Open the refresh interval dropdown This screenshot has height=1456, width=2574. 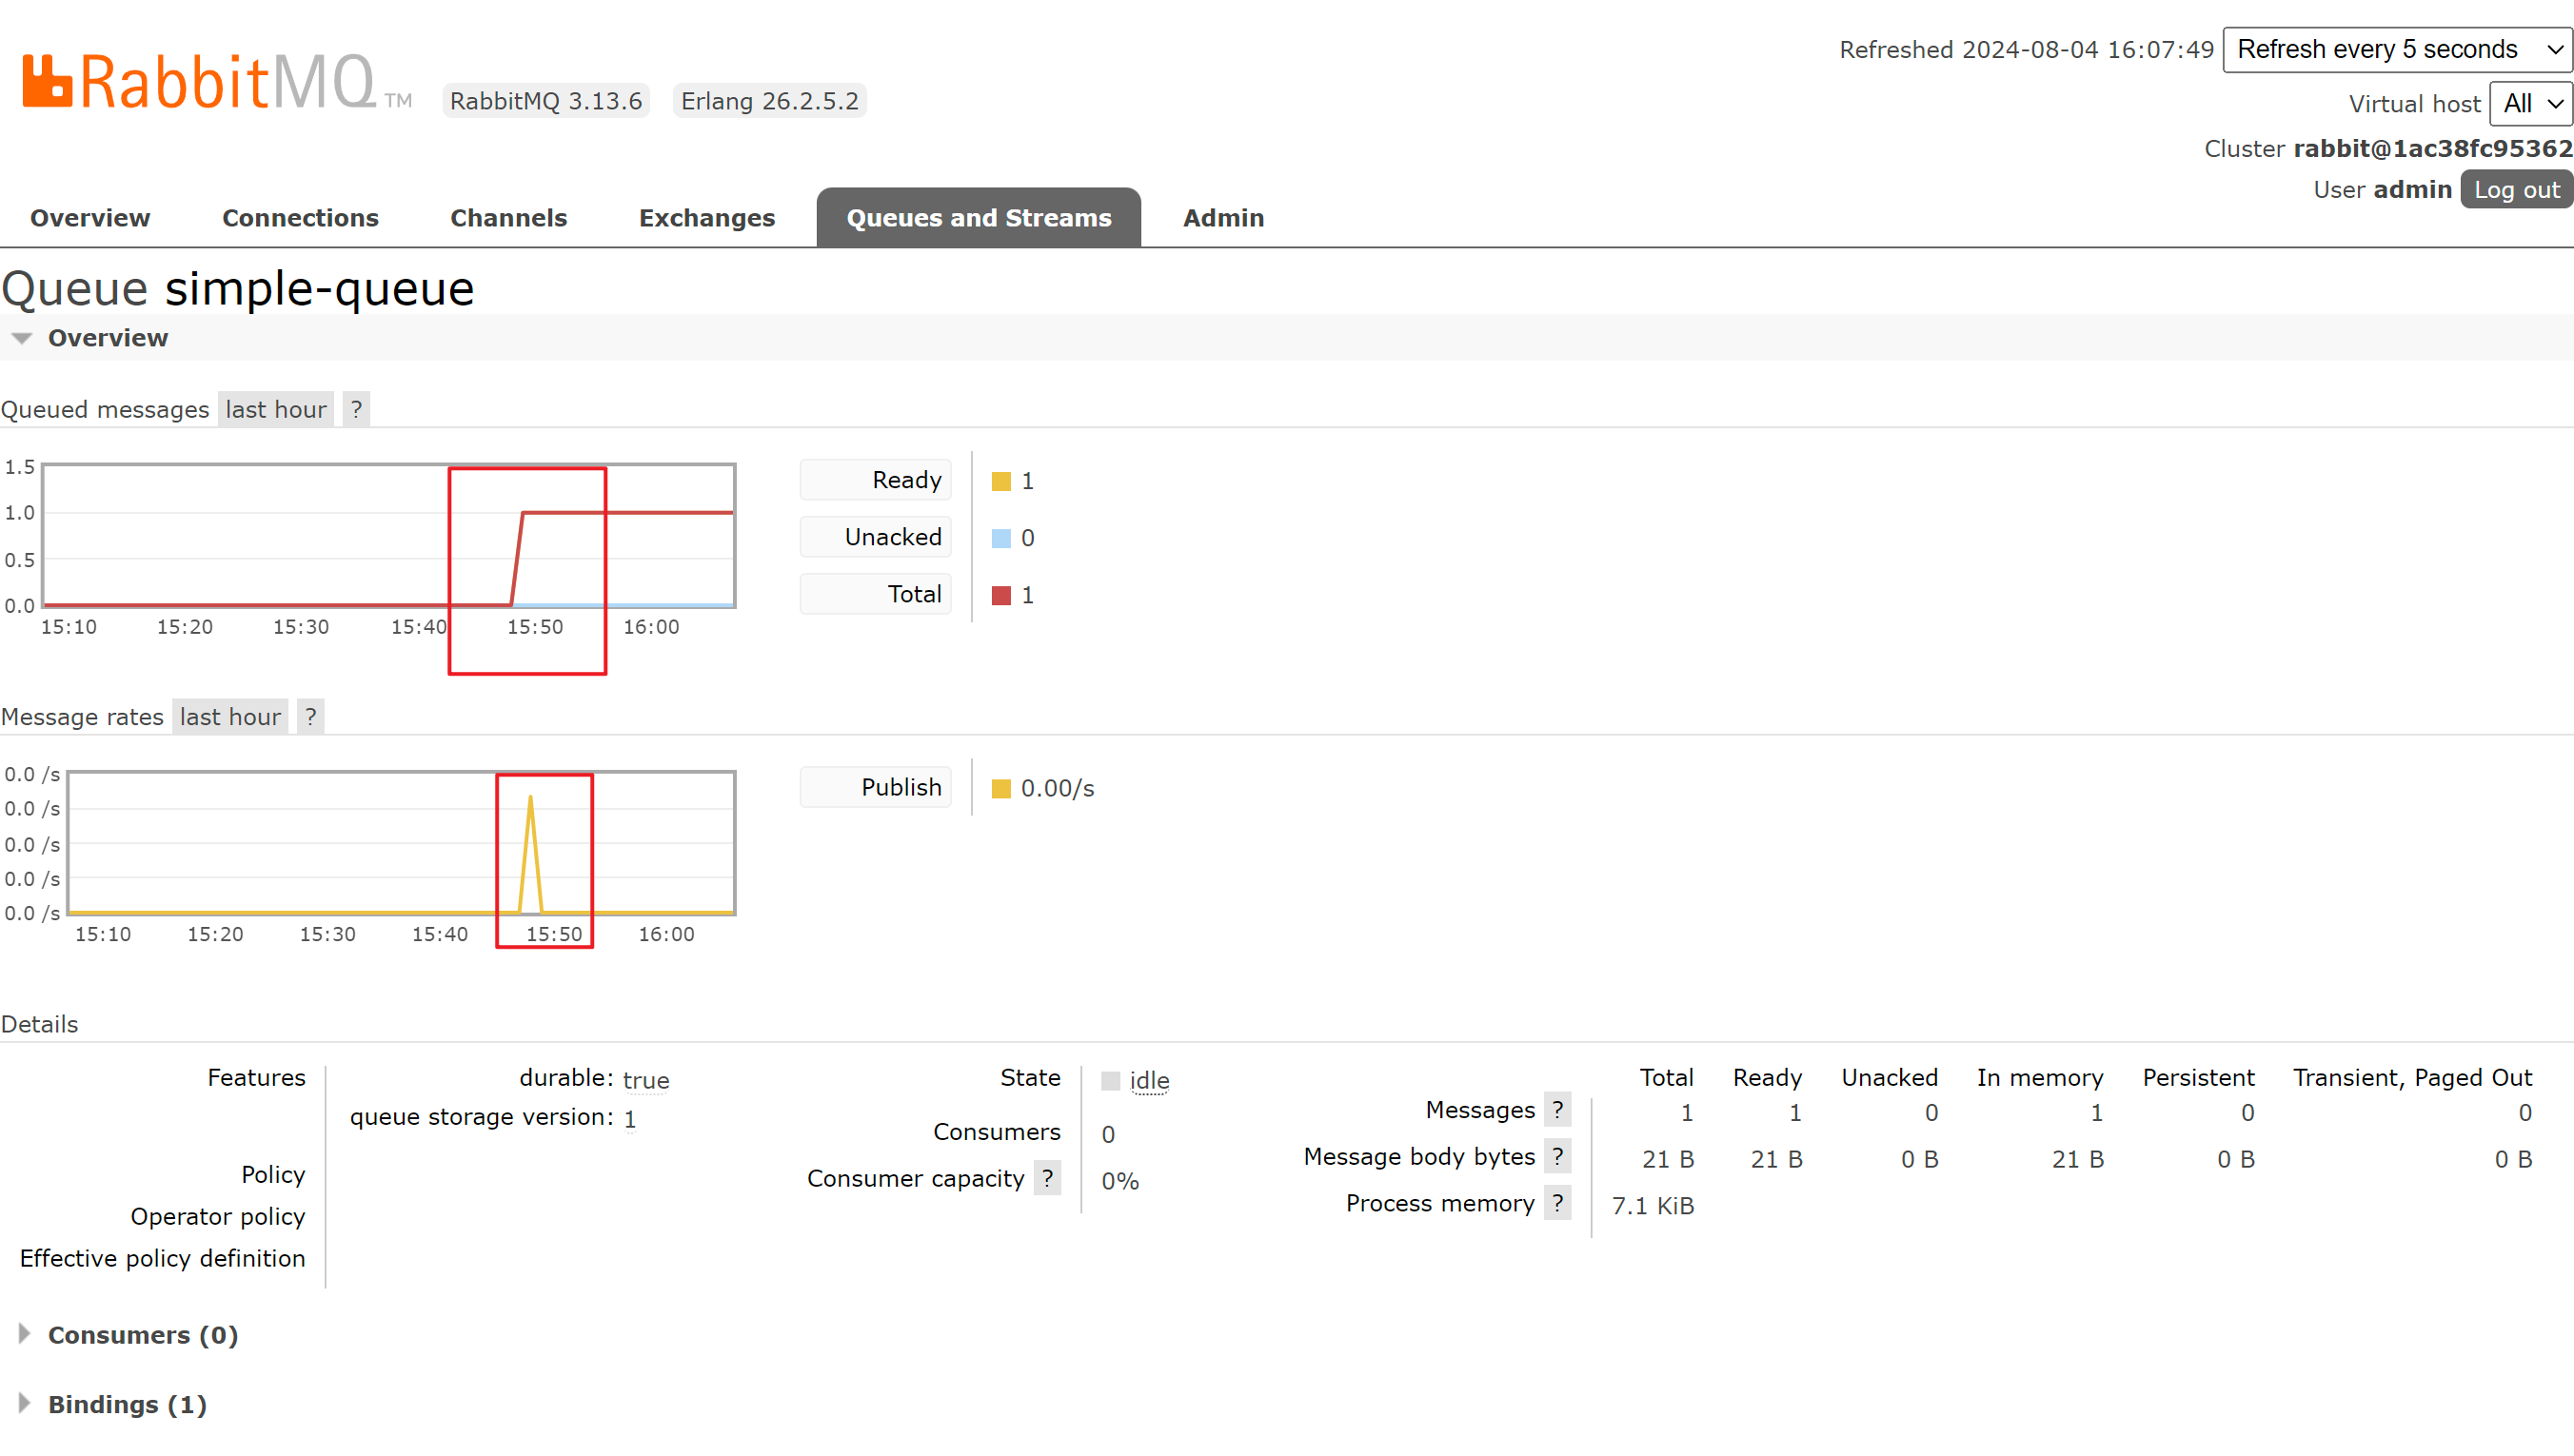(2397, 49)
